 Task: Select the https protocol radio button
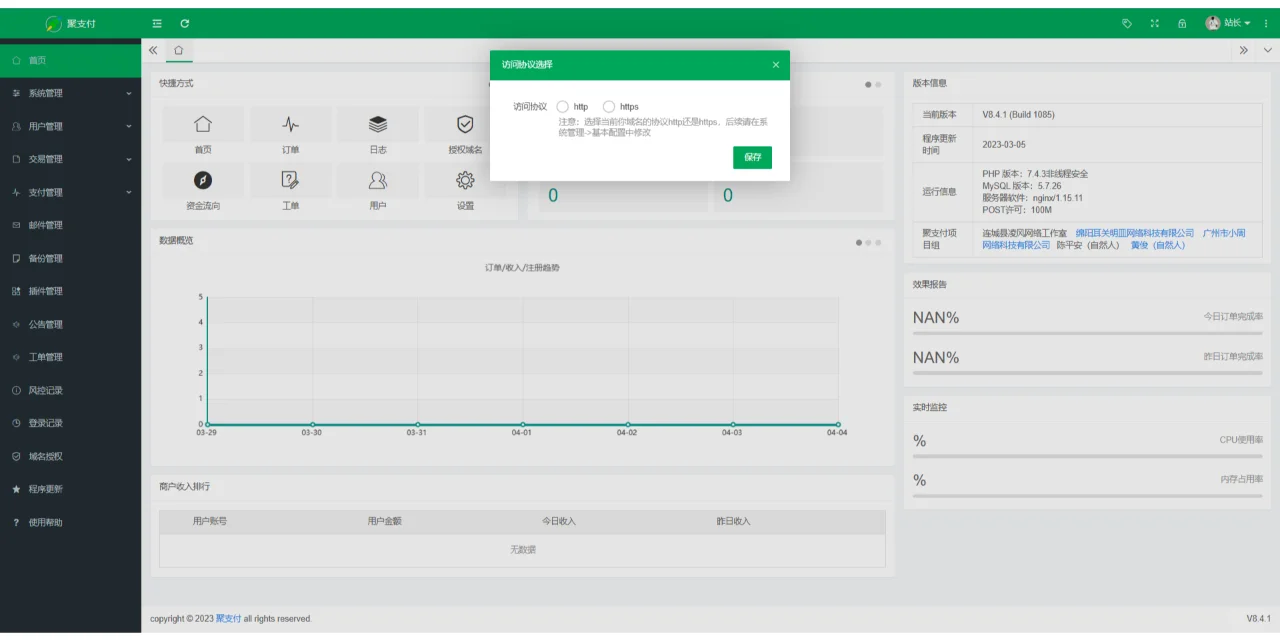click(x=609, y=107)
